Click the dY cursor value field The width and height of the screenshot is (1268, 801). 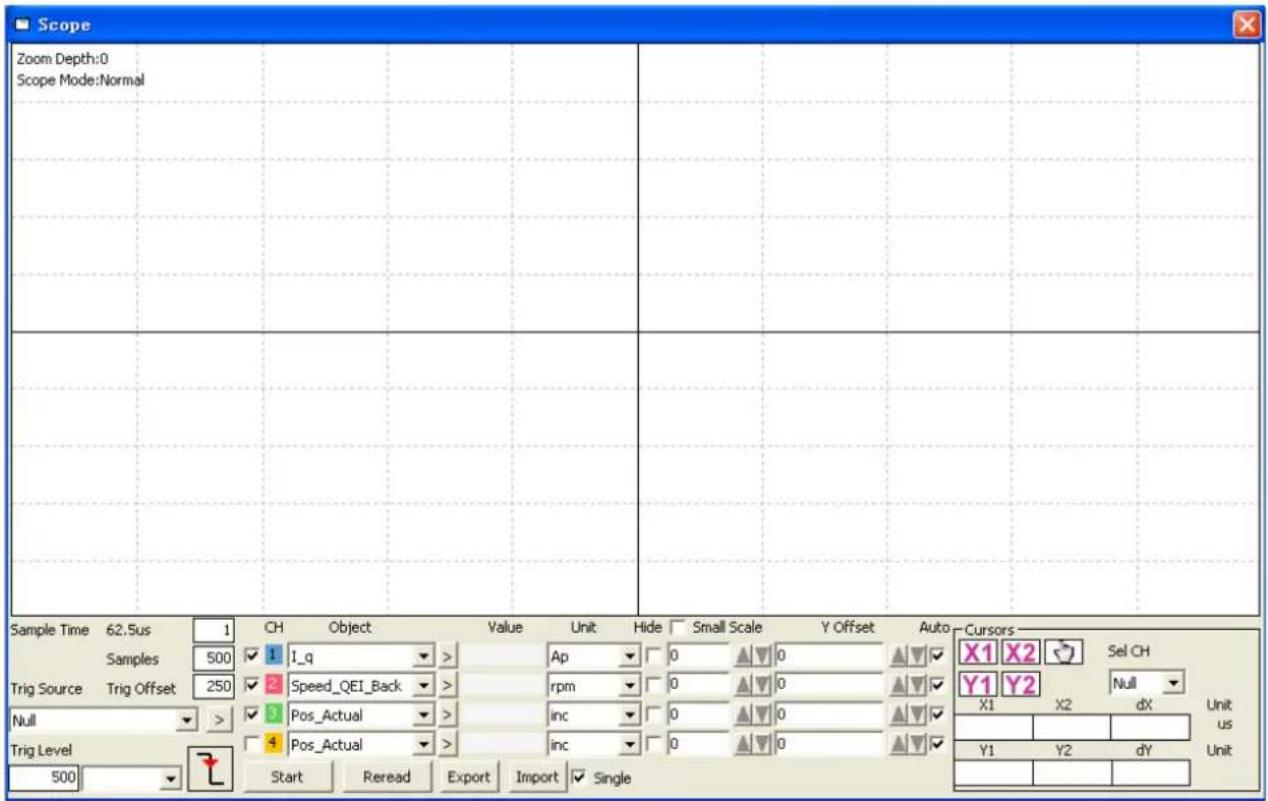click(x=1150, y=772)
